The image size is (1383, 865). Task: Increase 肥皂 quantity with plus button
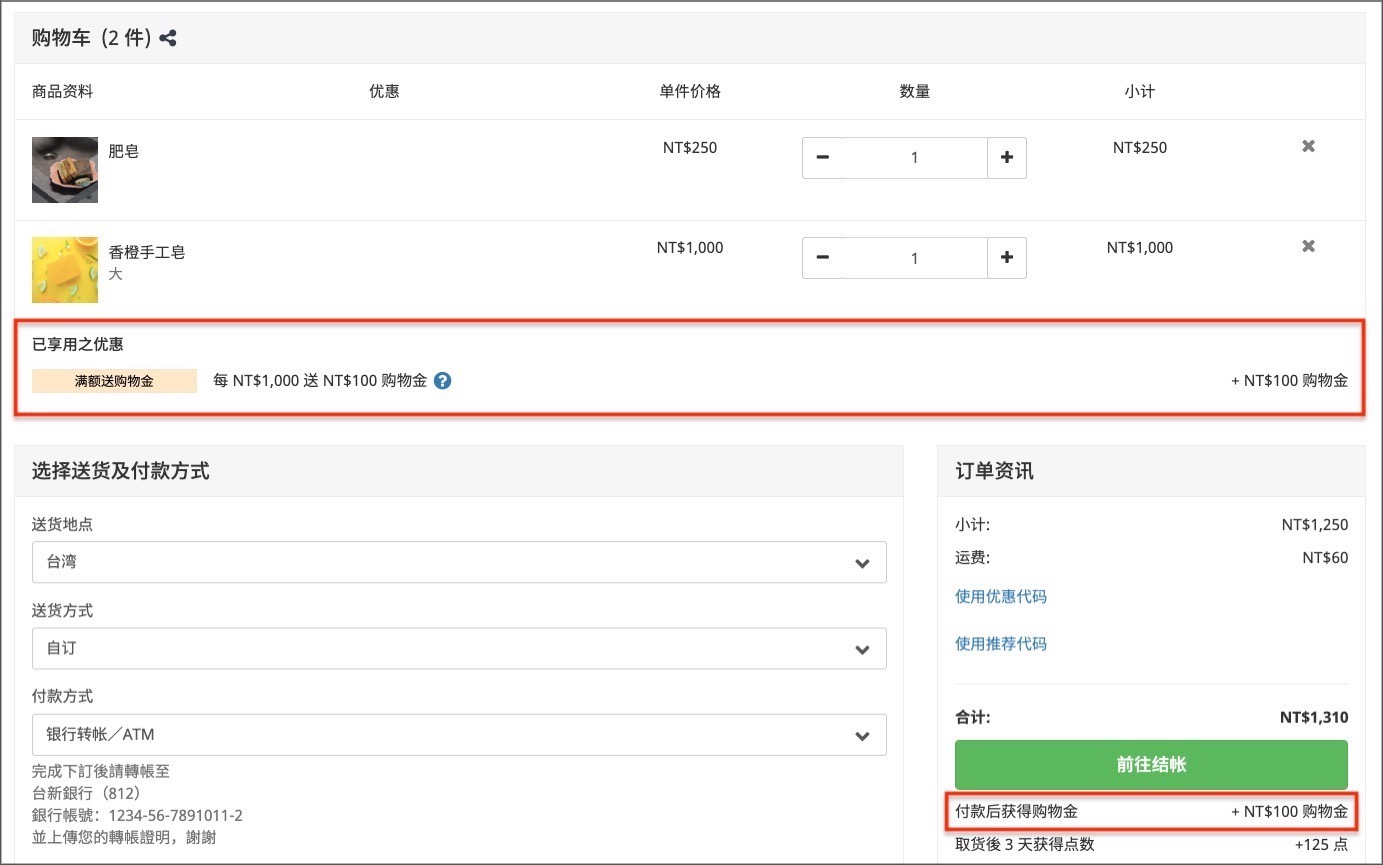coord(1007,158)
